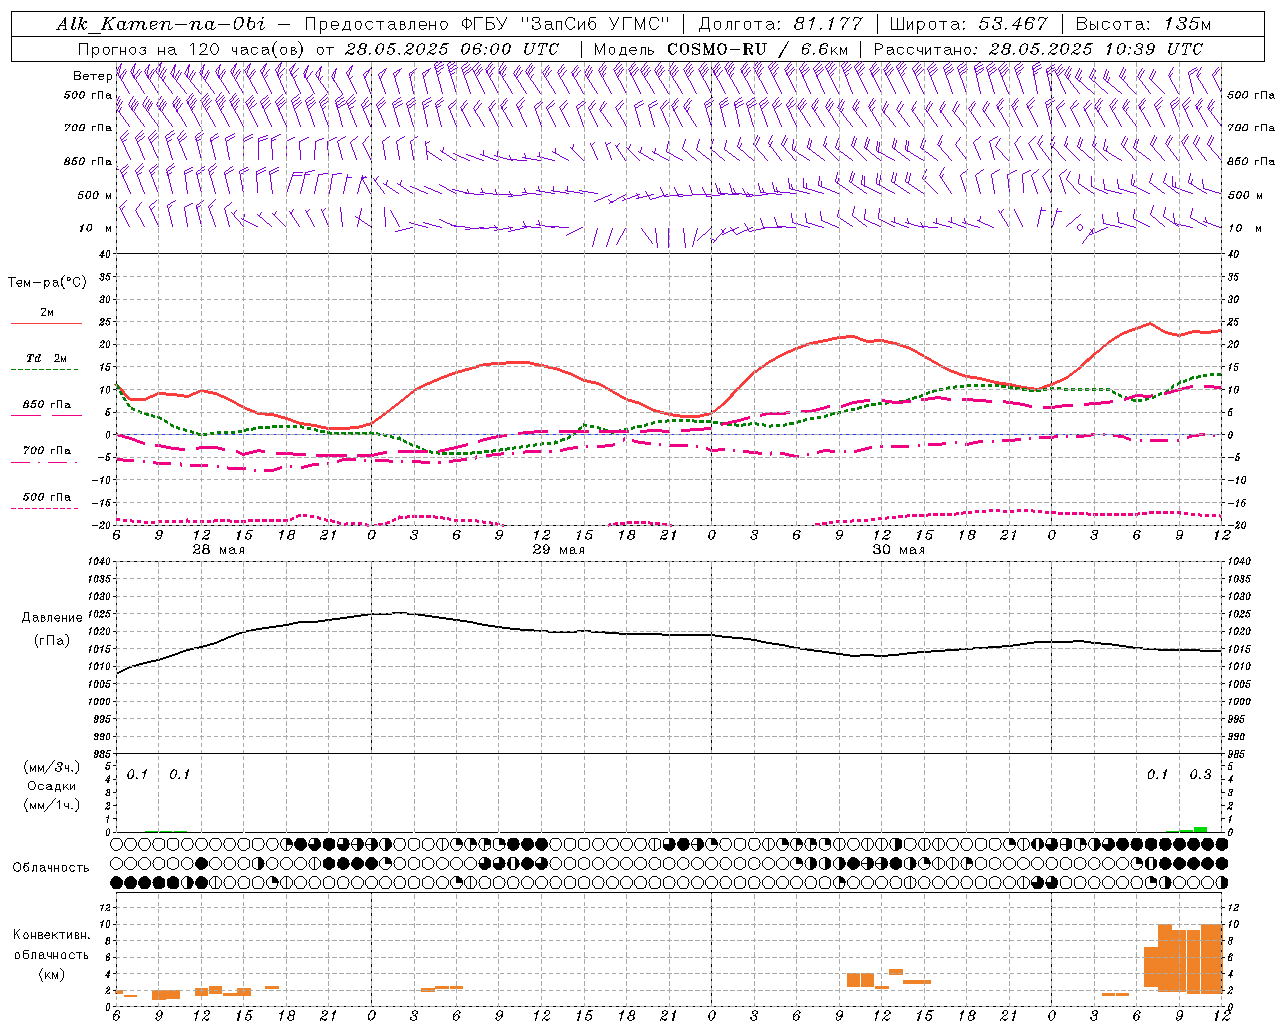The image size is (1280, 1024).
Task: Click the 500 м wind level label on left axis
Action: coord(95,195)
